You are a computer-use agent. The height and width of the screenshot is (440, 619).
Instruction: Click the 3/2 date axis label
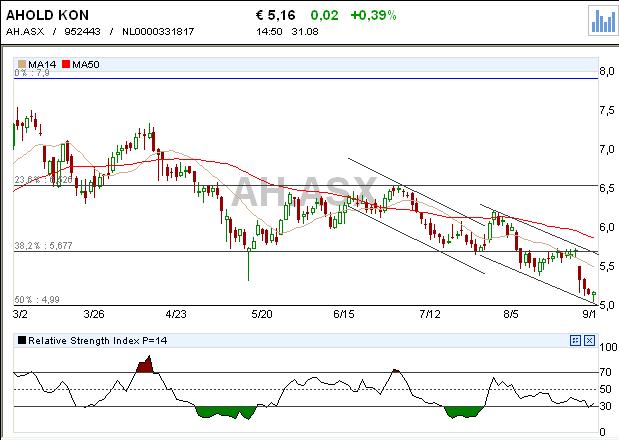tap(20, 314)
